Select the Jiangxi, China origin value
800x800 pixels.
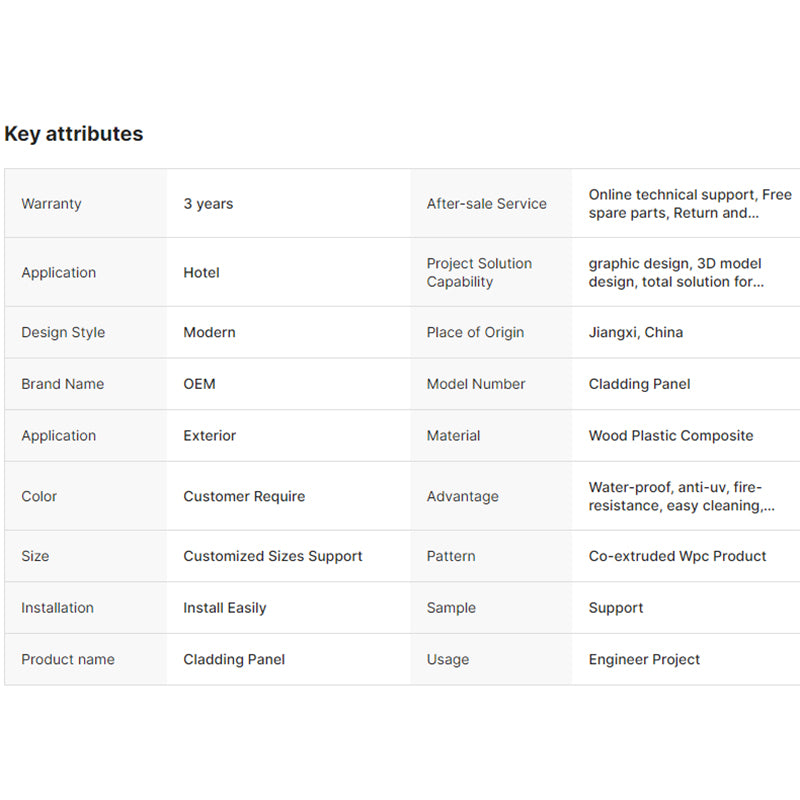click(635, 333)
